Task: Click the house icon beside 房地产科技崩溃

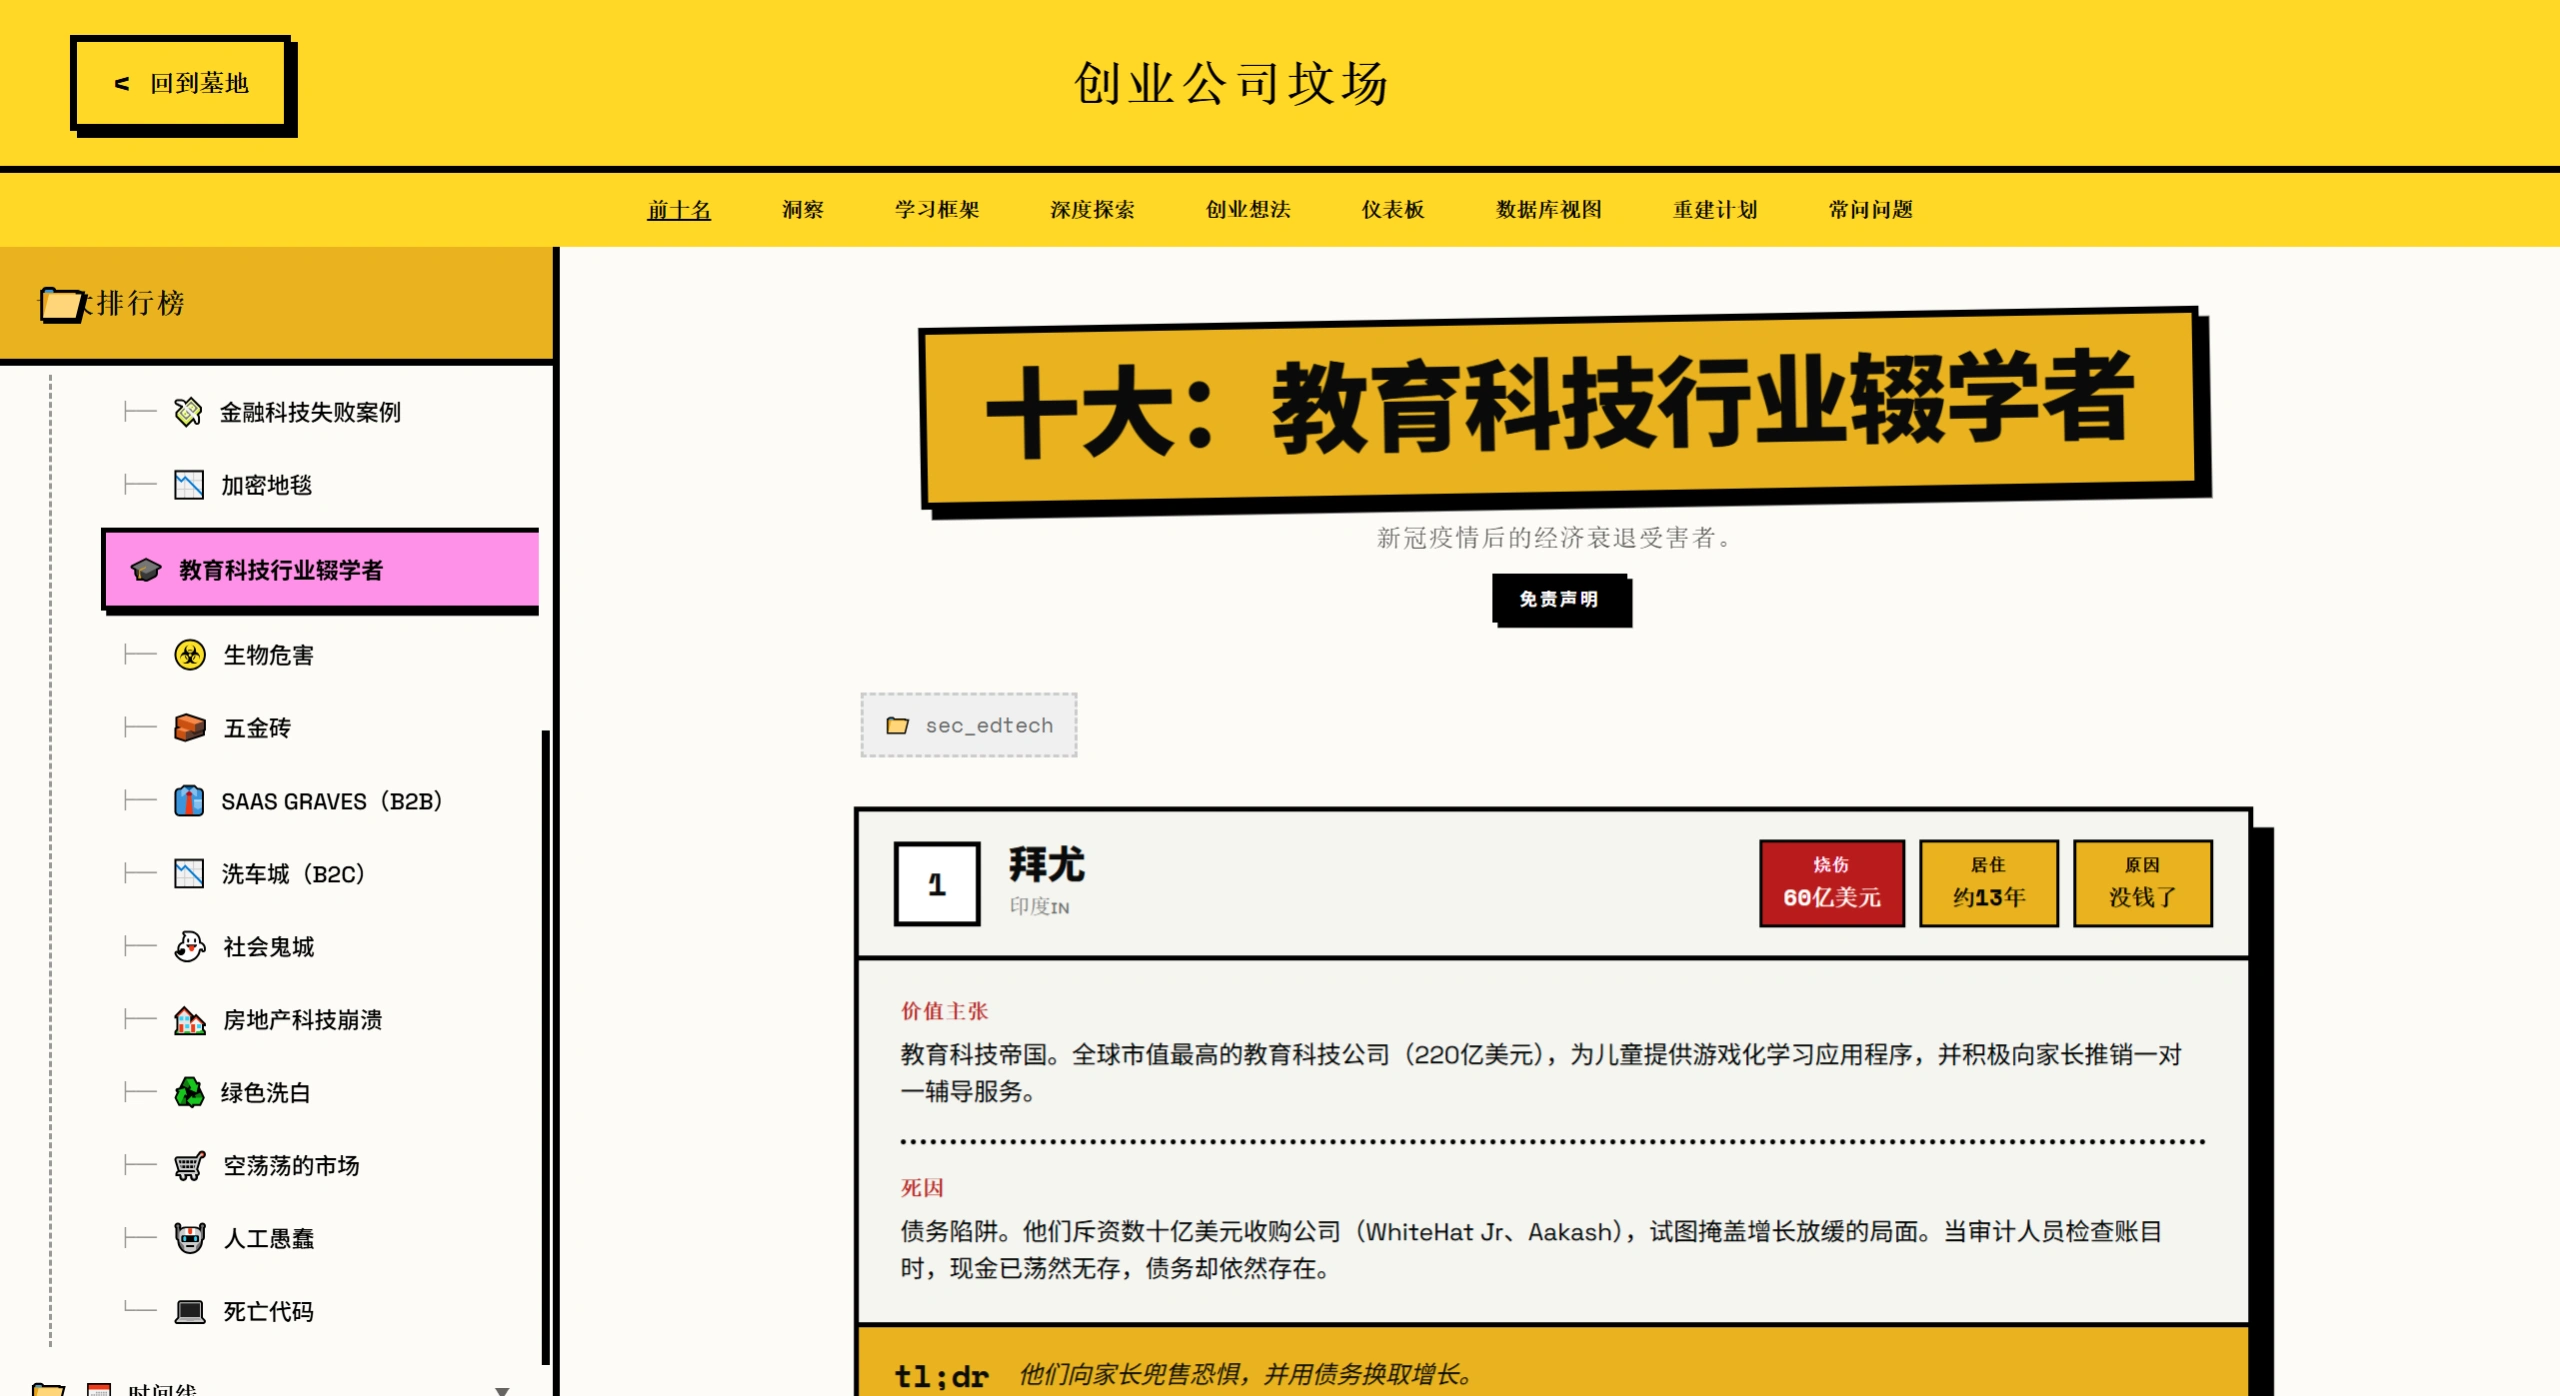Action: tap(189, 1020)
